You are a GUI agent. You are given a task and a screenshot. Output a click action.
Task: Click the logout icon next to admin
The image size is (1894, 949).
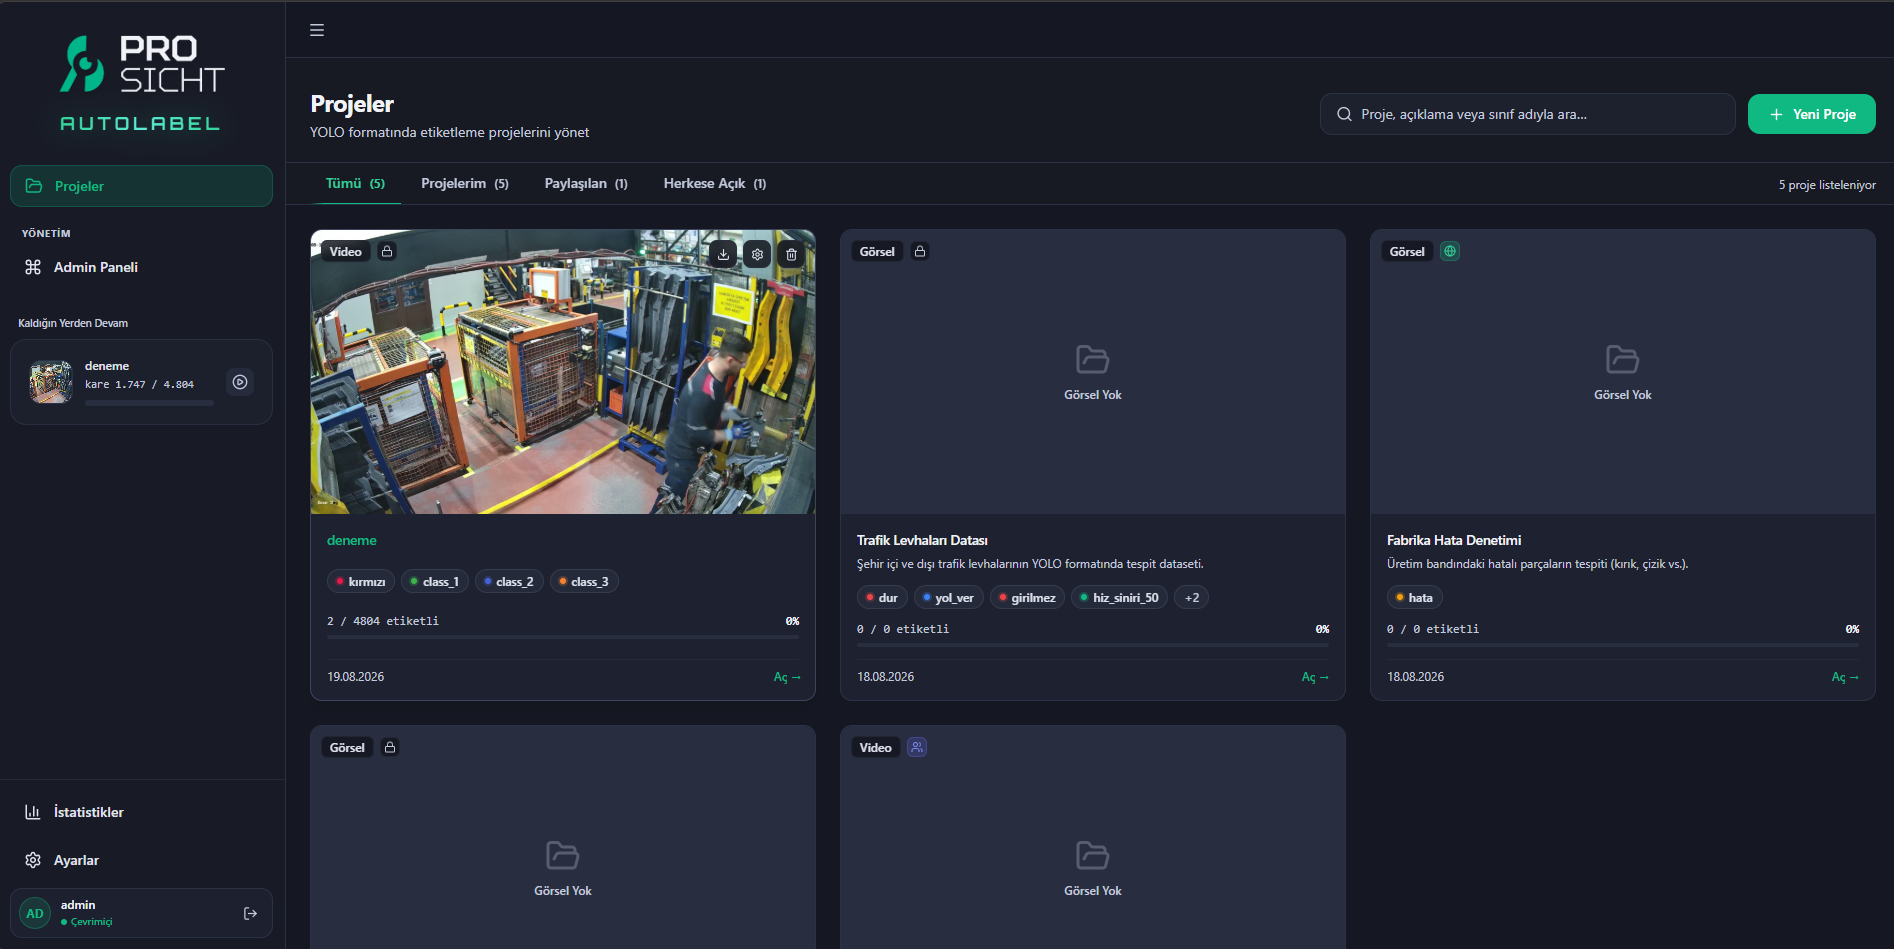pos(250,913)
